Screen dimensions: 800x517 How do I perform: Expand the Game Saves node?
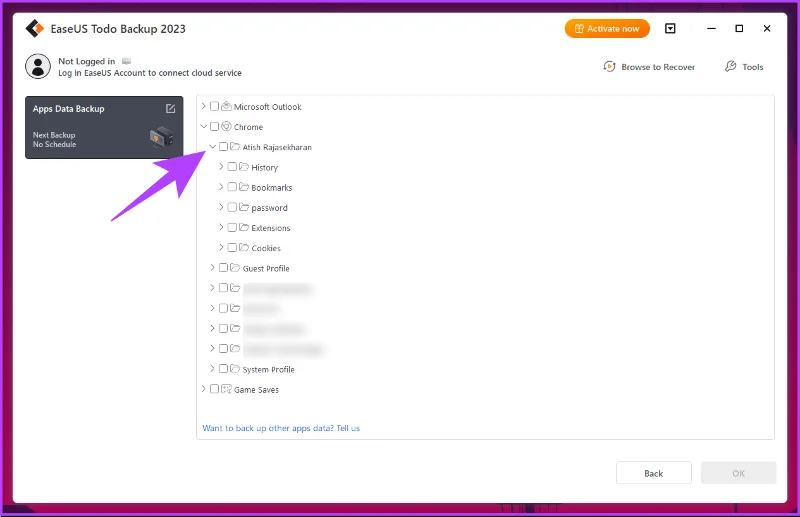click(204, 389)
